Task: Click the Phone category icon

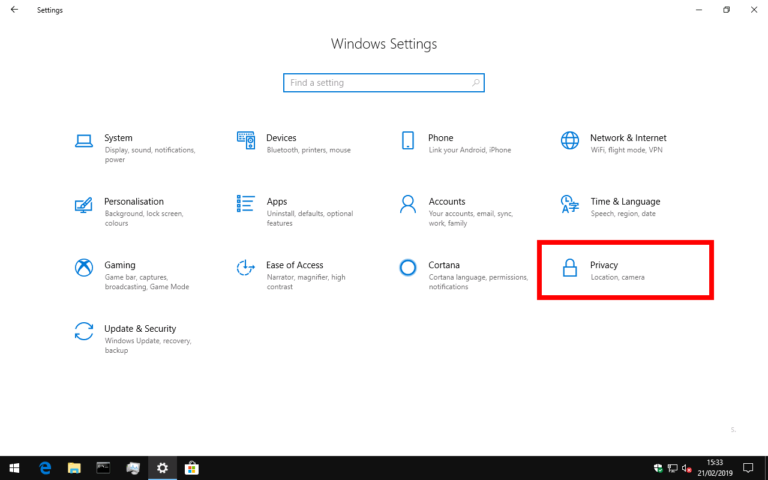Action: pos(408,141)
